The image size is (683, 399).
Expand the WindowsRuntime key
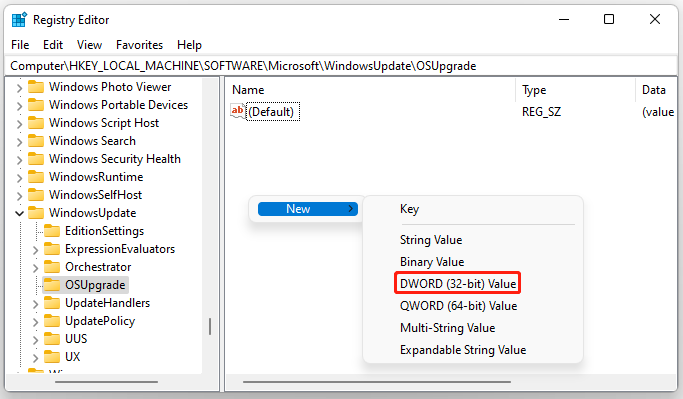coord(19,178)
